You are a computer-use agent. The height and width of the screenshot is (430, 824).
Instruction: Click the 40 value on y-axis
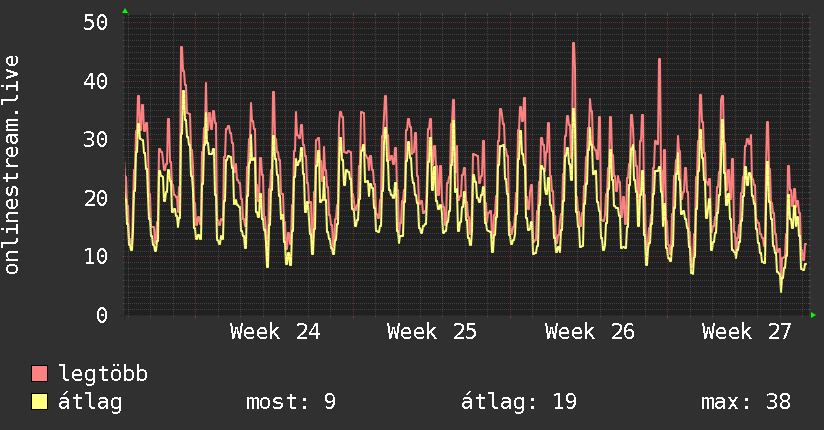(x=95, y=81)
